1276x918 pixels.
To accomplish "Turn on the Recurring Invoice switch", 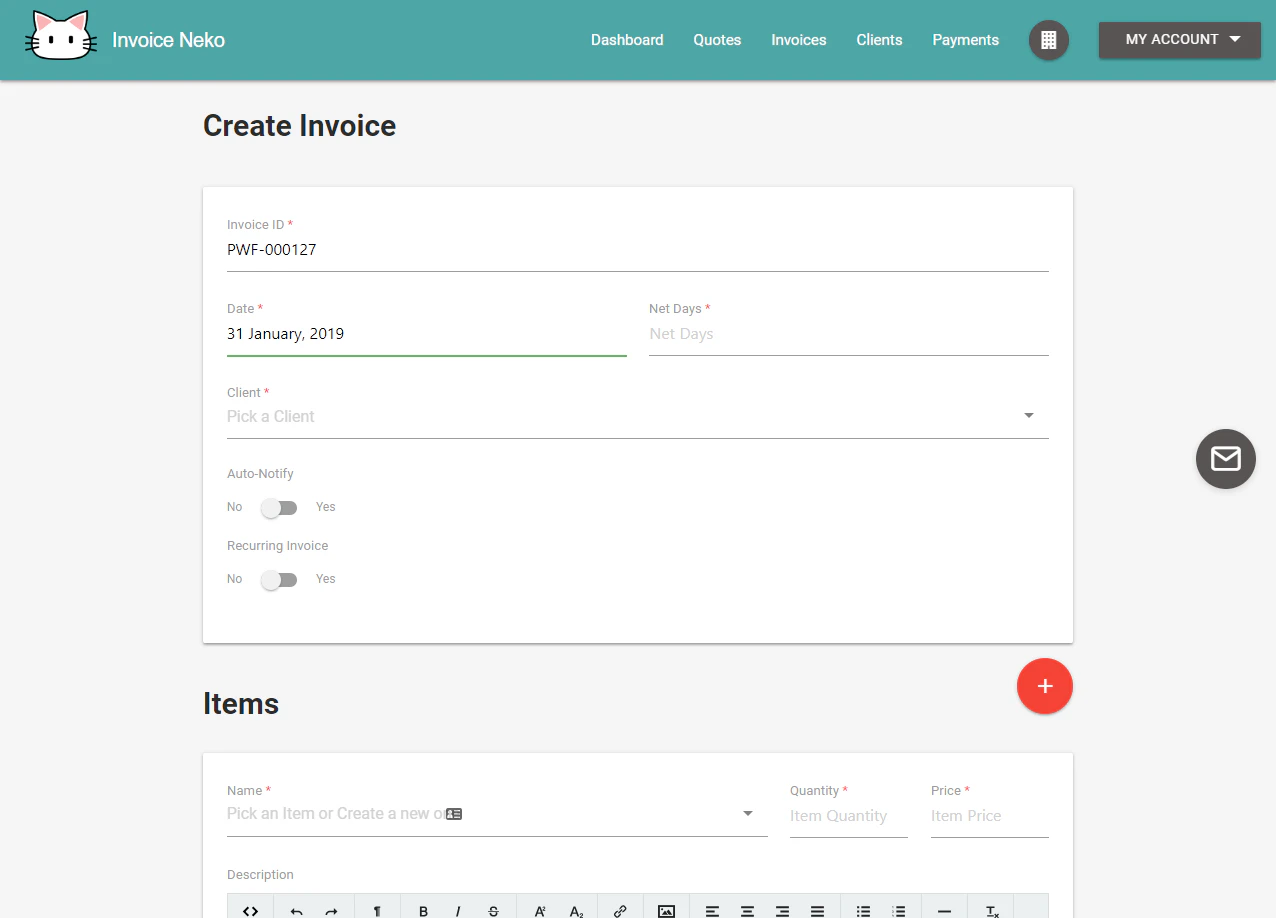I will pos(279,580).
